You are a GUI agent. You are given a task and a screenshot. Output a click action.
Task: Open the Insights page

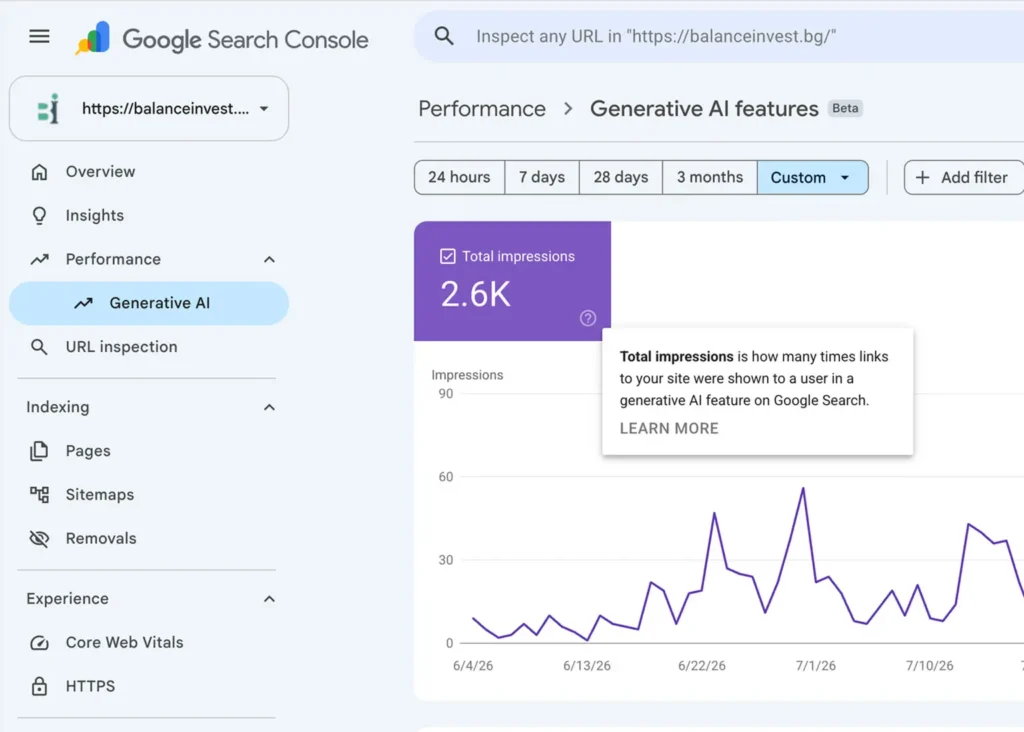pyautogui.click(x=149, y=215)
